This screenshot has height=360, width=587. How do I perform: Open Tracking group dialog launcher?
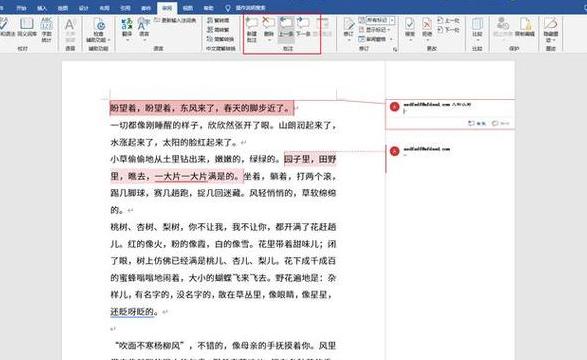[x=395, y=49]
